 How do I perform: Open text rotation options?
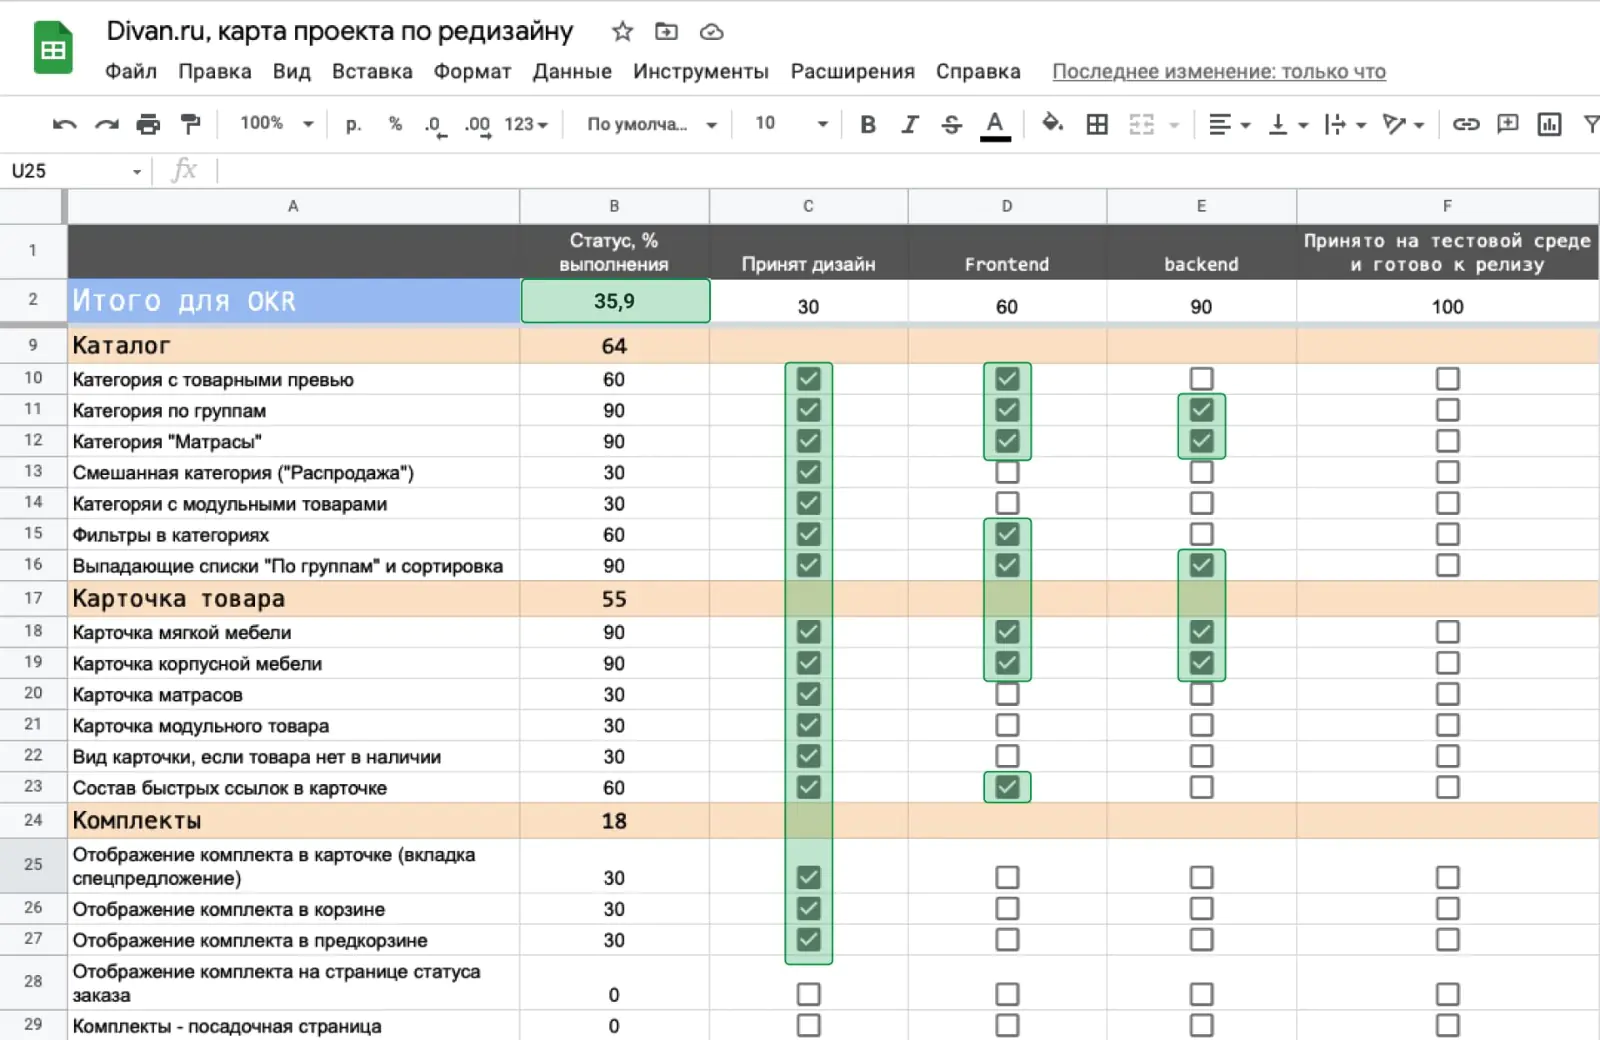pos(1403,124)
